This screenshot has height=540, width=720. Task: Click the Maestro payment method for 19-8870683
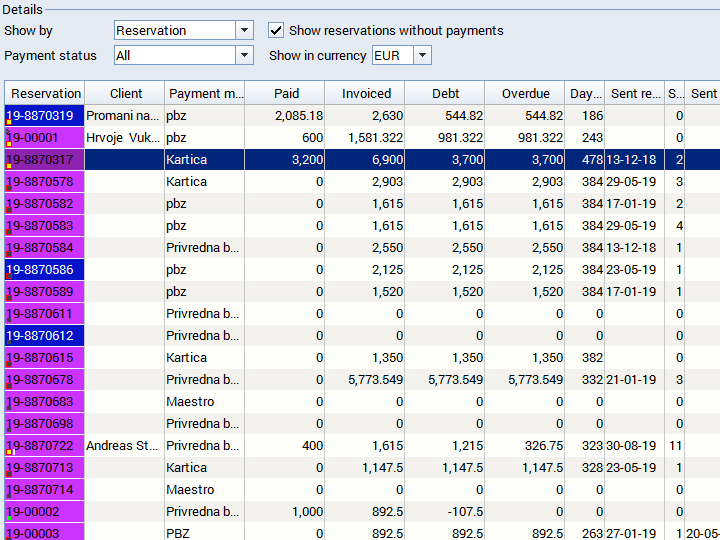(x=204, y=402)
